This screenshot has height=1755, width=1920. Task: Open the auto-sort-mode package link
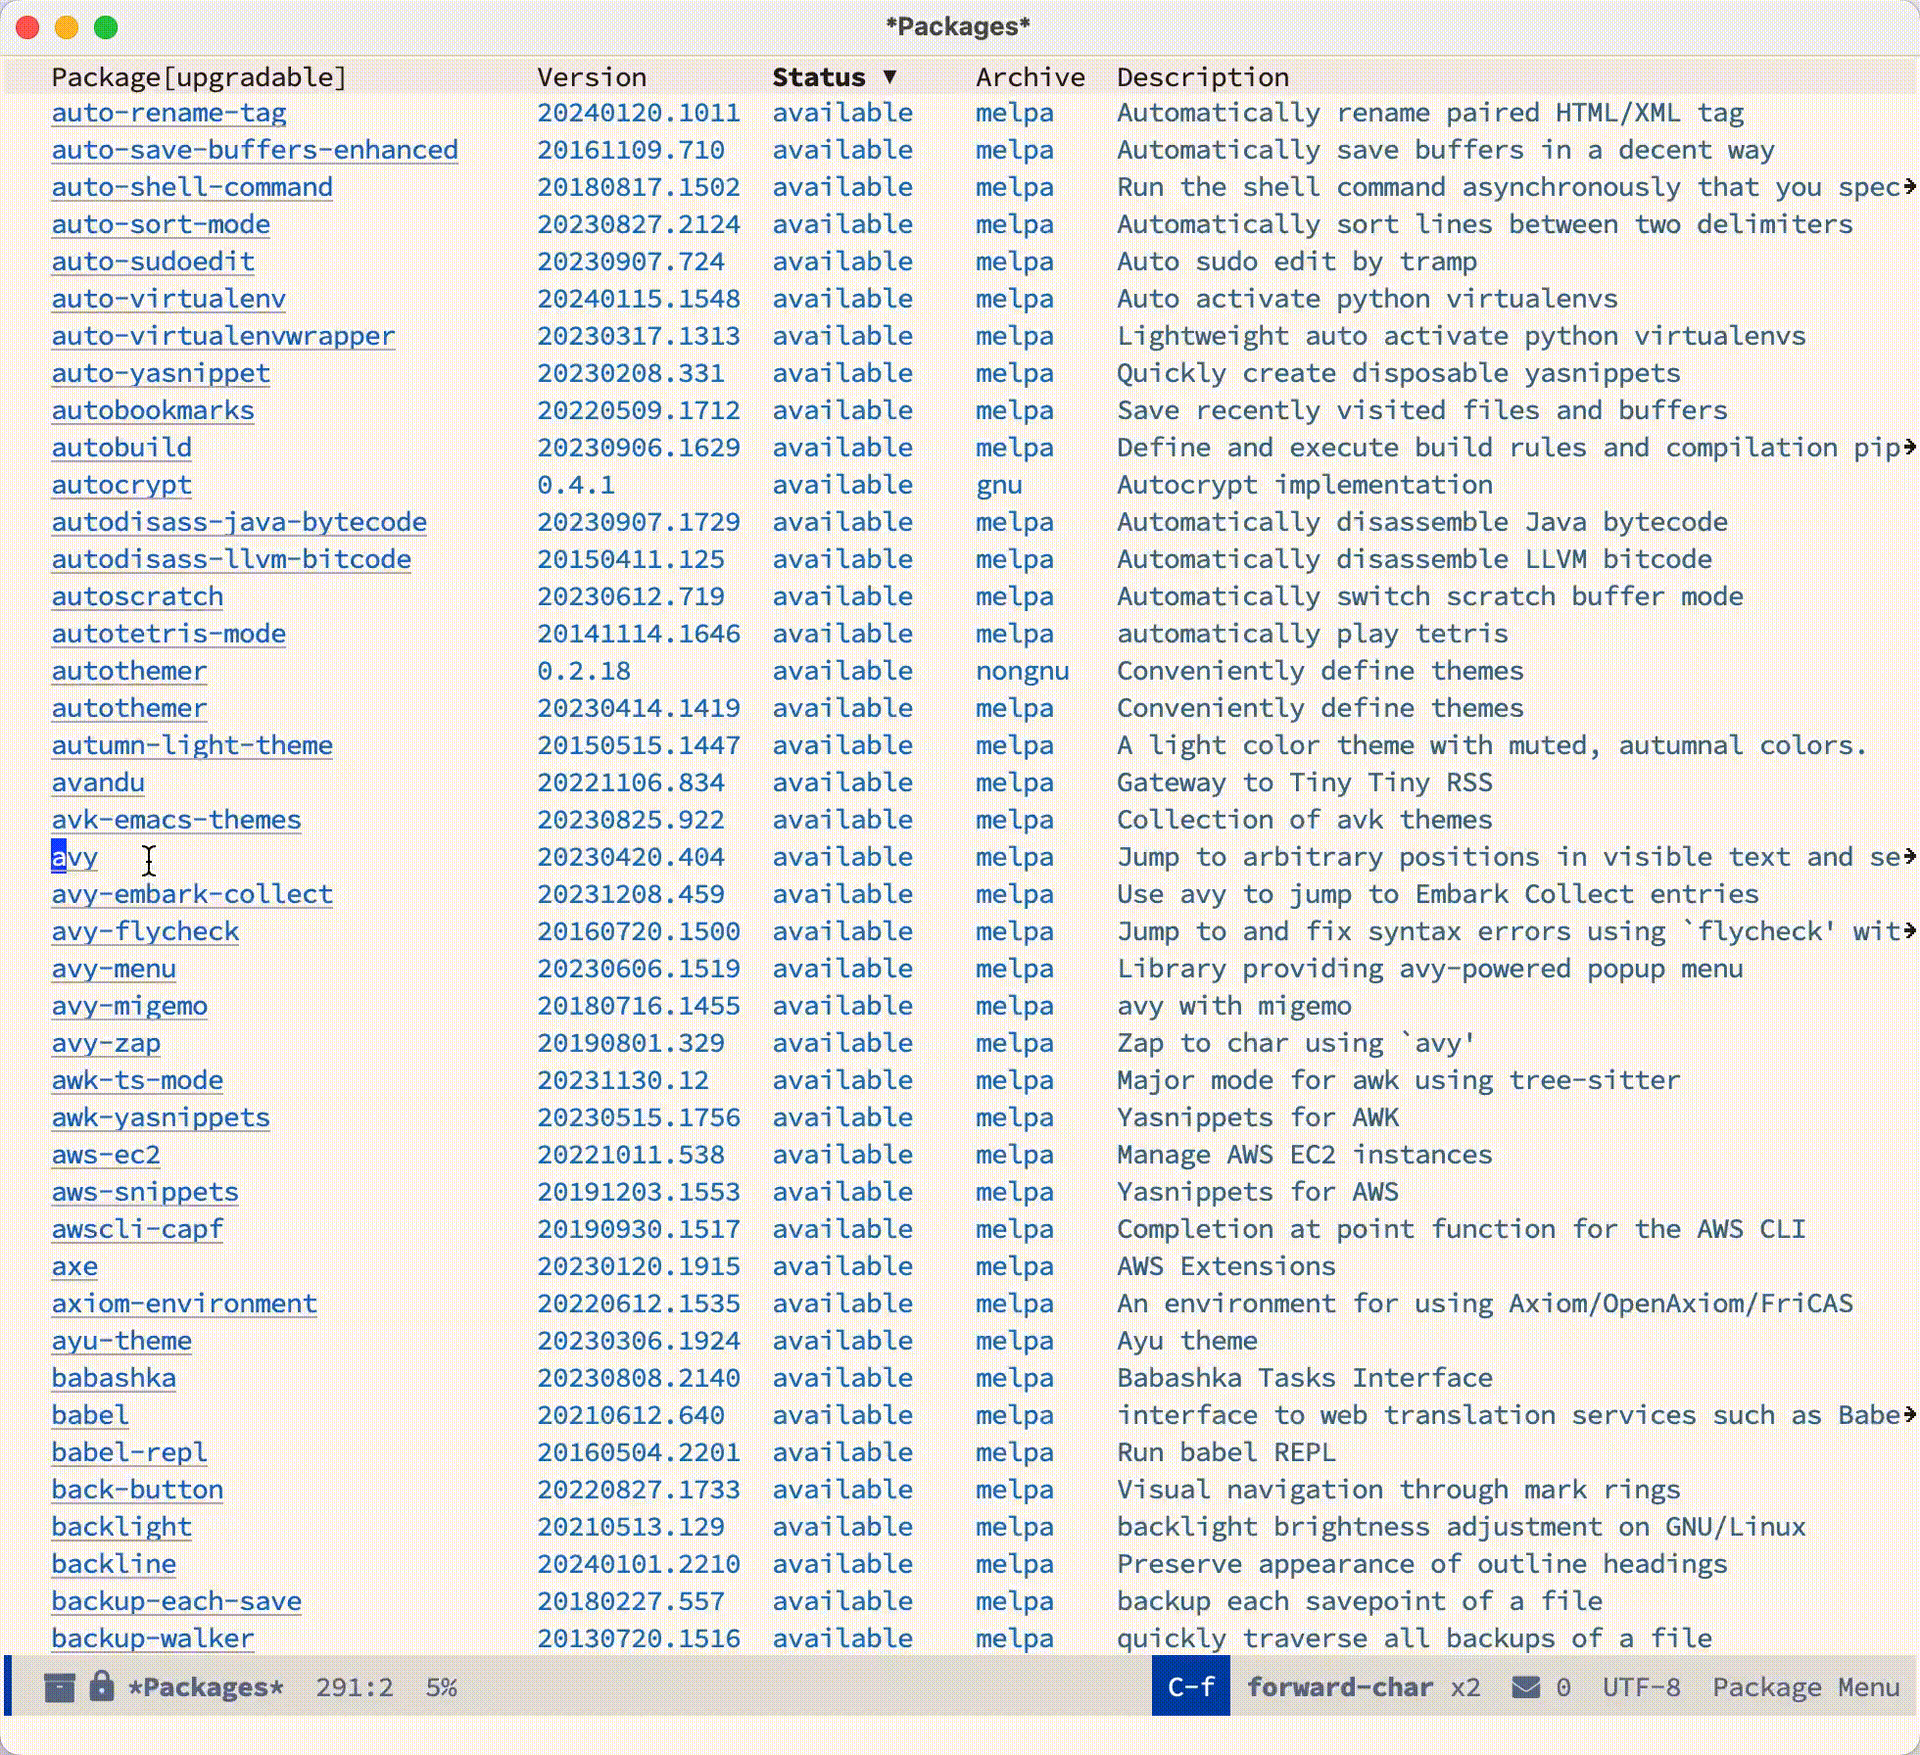point(161,224)
